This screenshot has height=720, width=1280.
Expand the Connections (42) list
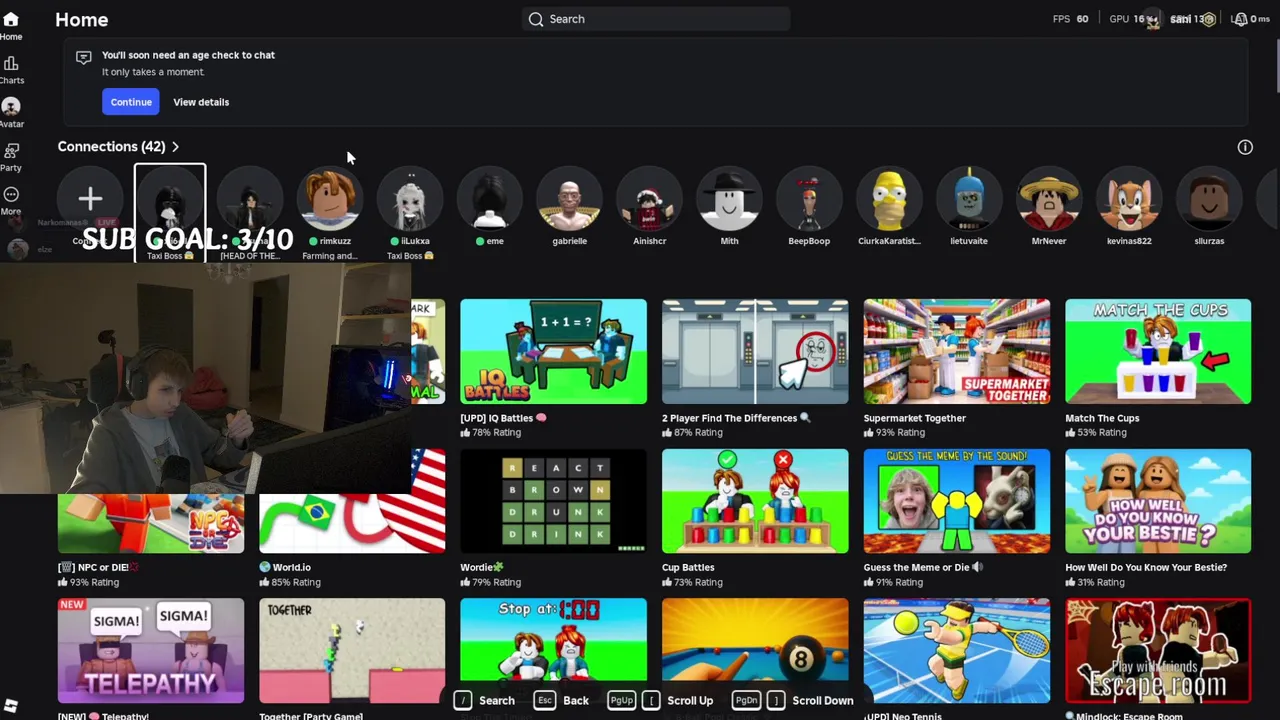pos(118,147)
